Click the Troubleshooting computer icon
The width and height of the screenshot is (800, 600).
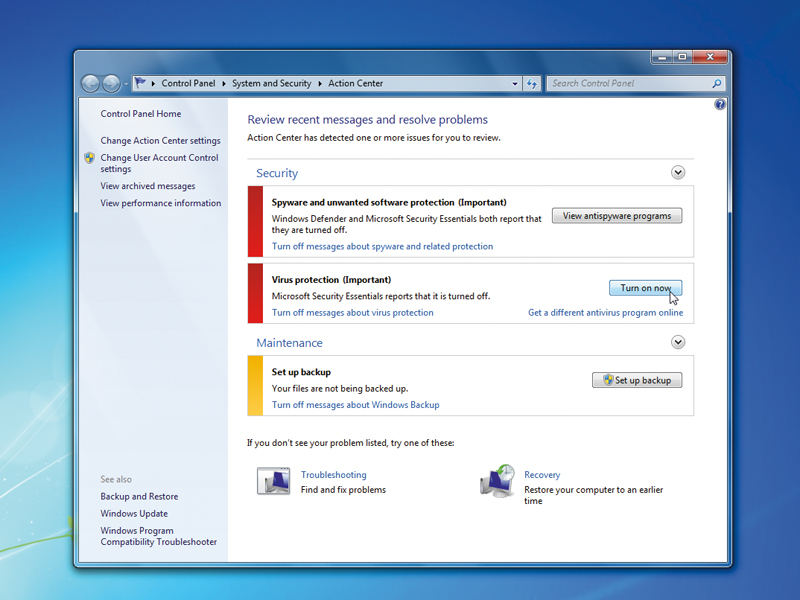[273, 481]
